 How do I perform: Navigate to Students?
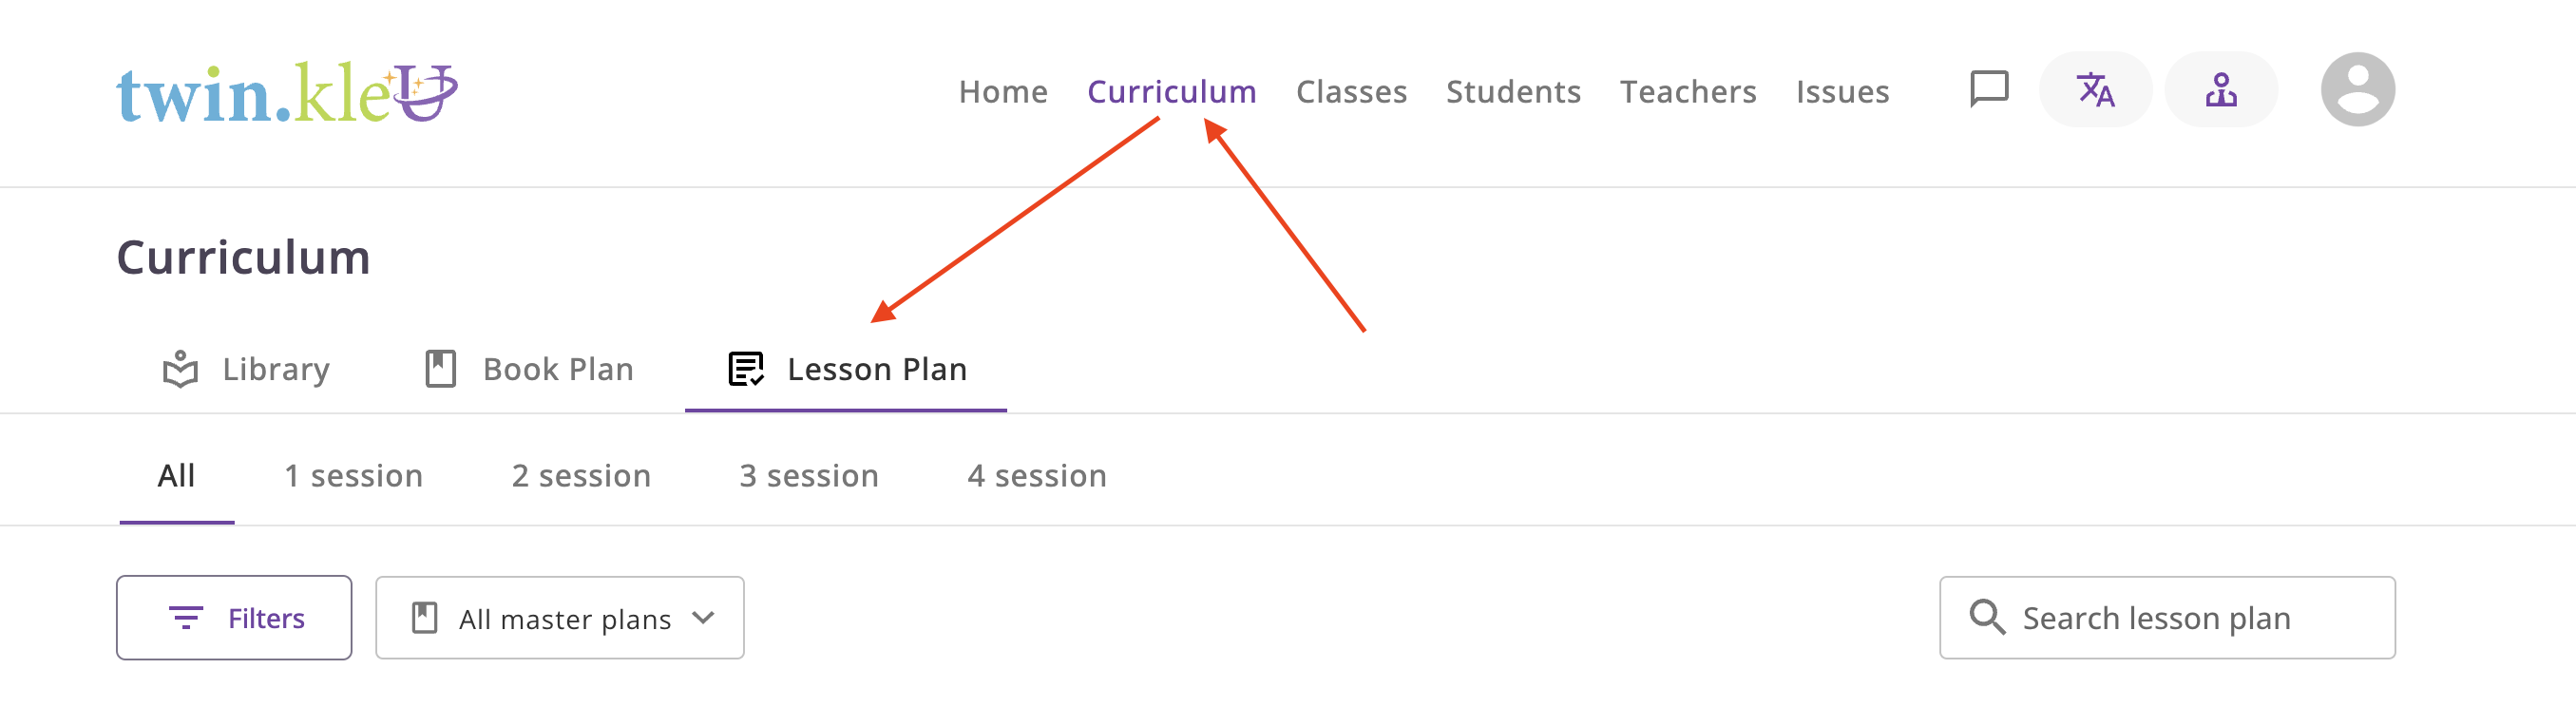pyautogui.click(x=1513, y=92)
